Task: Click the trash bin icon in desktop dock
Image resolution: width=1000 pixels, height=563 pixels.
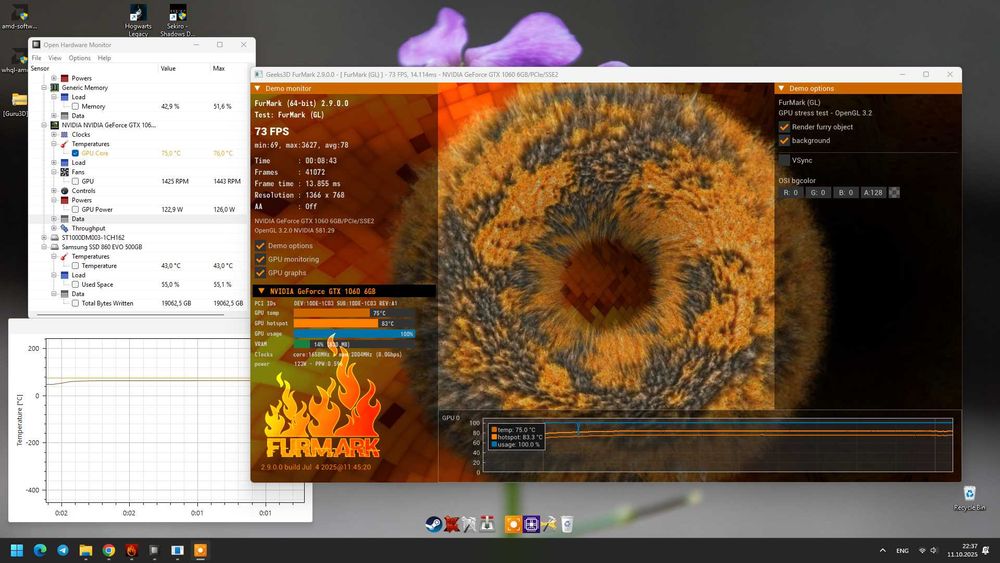Action: [x=566, y=524]
